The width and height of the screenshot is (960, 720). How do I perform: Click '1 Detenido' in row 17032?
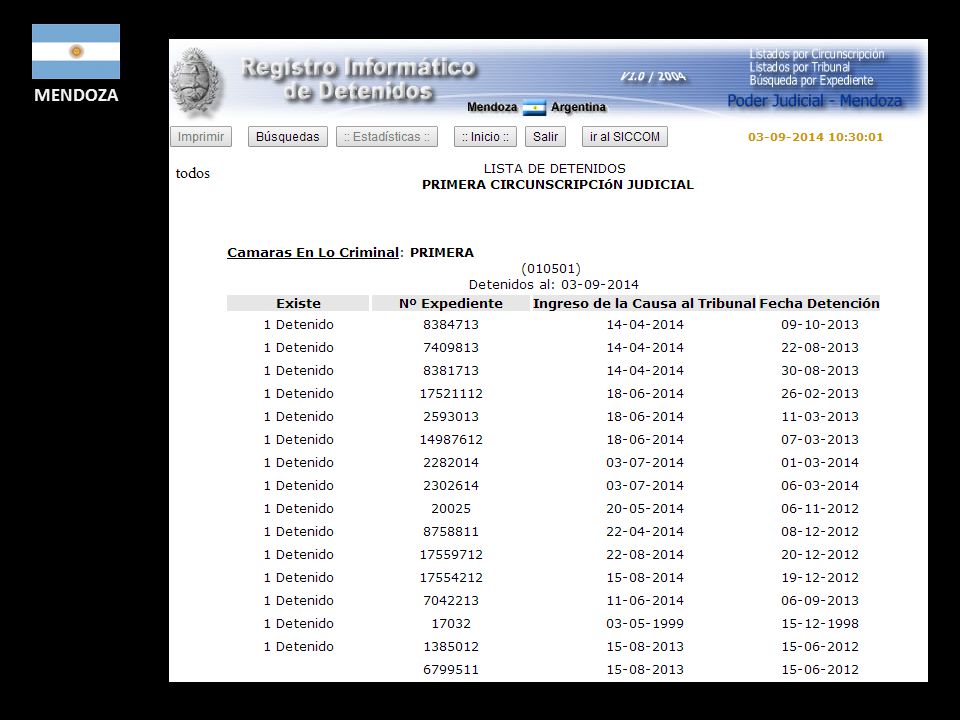coord(298,623)
